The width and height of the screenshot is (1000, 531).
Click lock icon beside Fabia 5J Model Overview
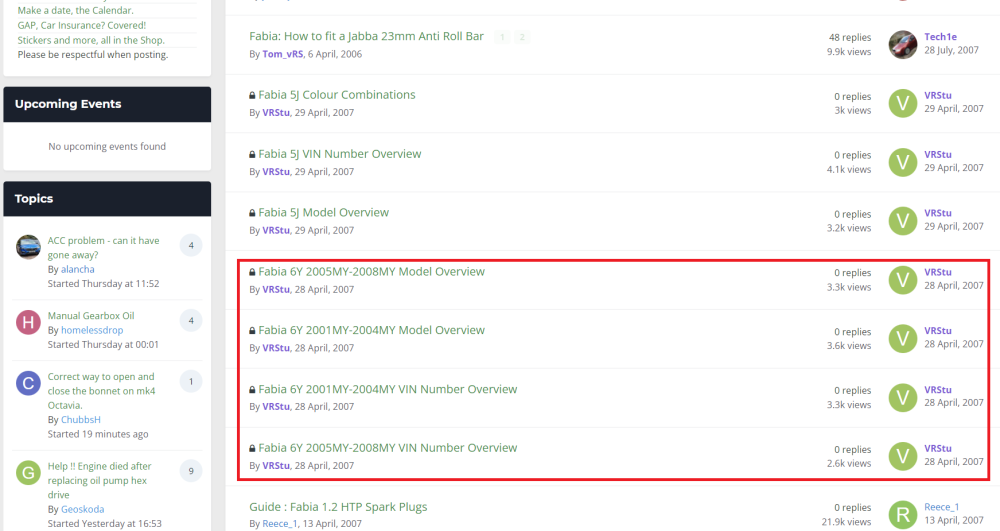pos(252,213)
